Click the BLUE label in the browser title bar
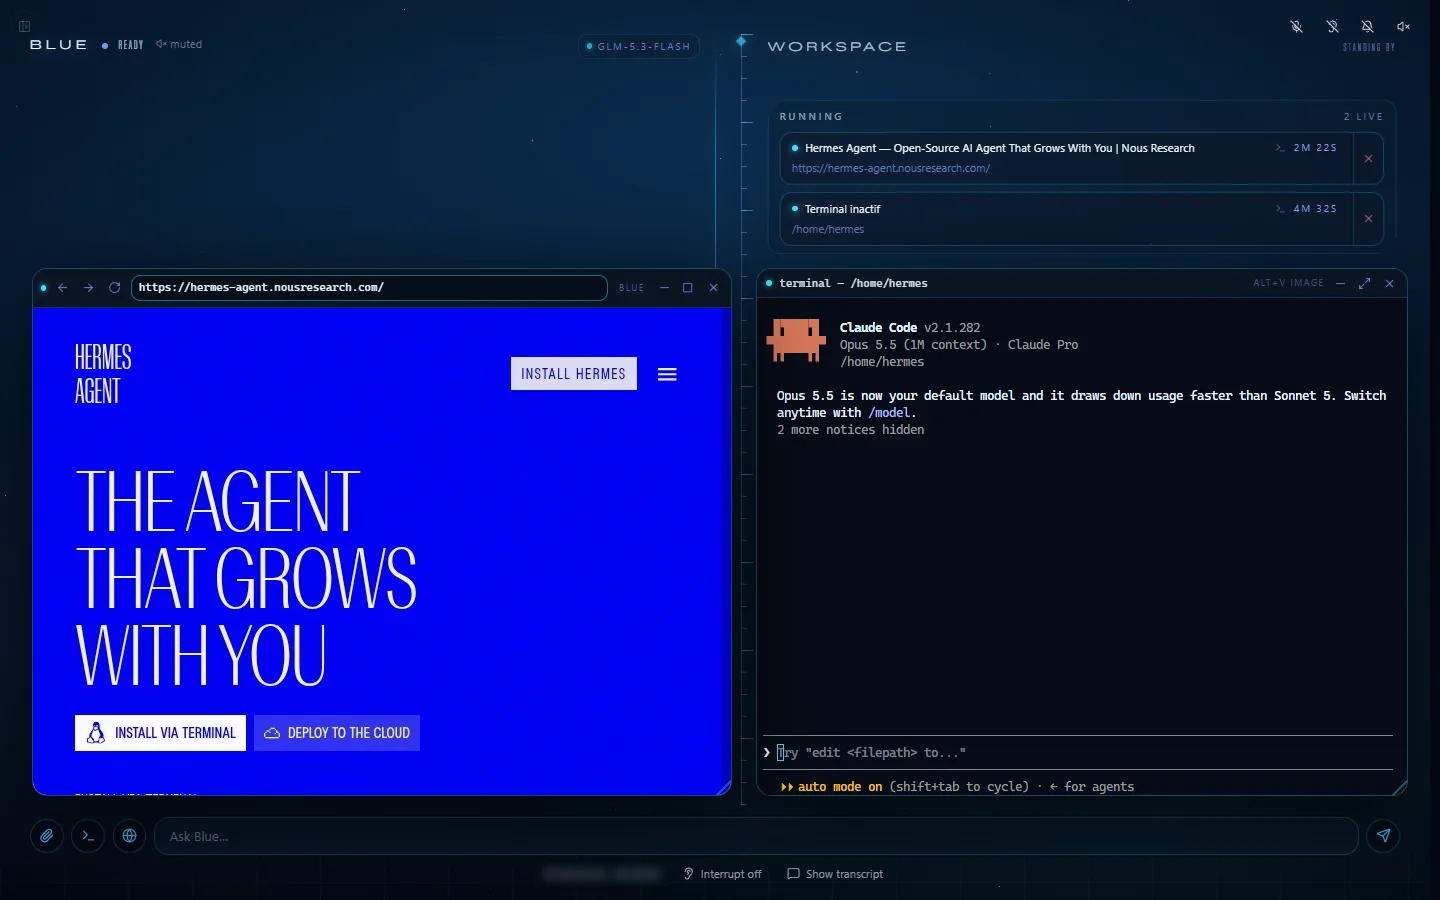This screenshot has height=900, width=1440. (631, 288)
